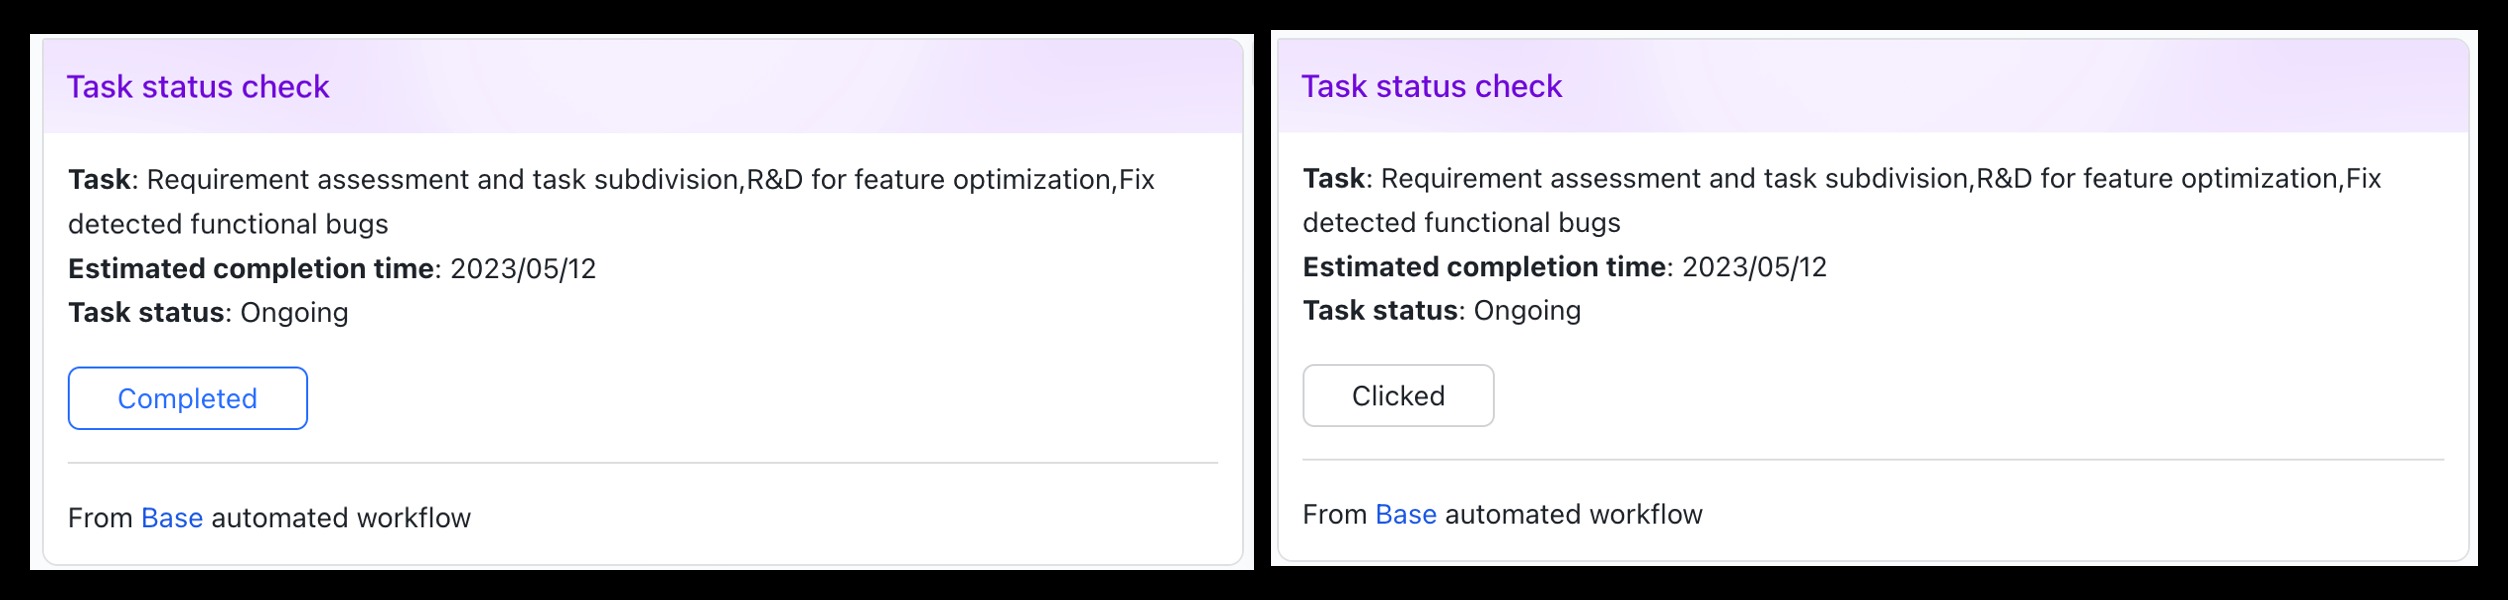Open Base link in the Clicked-button card

coord(1405,514)
